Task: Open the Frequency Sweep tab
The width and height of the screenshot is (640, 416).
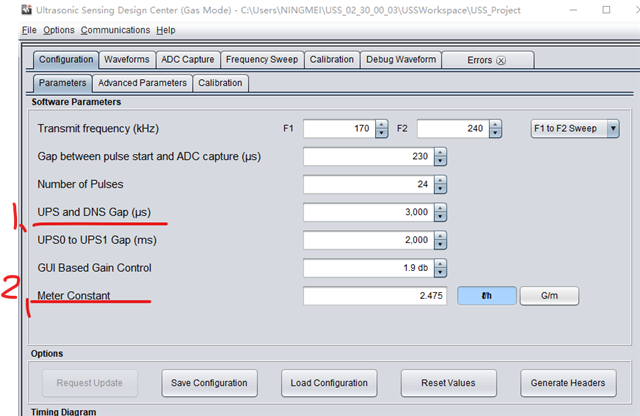Action: coord(262,60)
